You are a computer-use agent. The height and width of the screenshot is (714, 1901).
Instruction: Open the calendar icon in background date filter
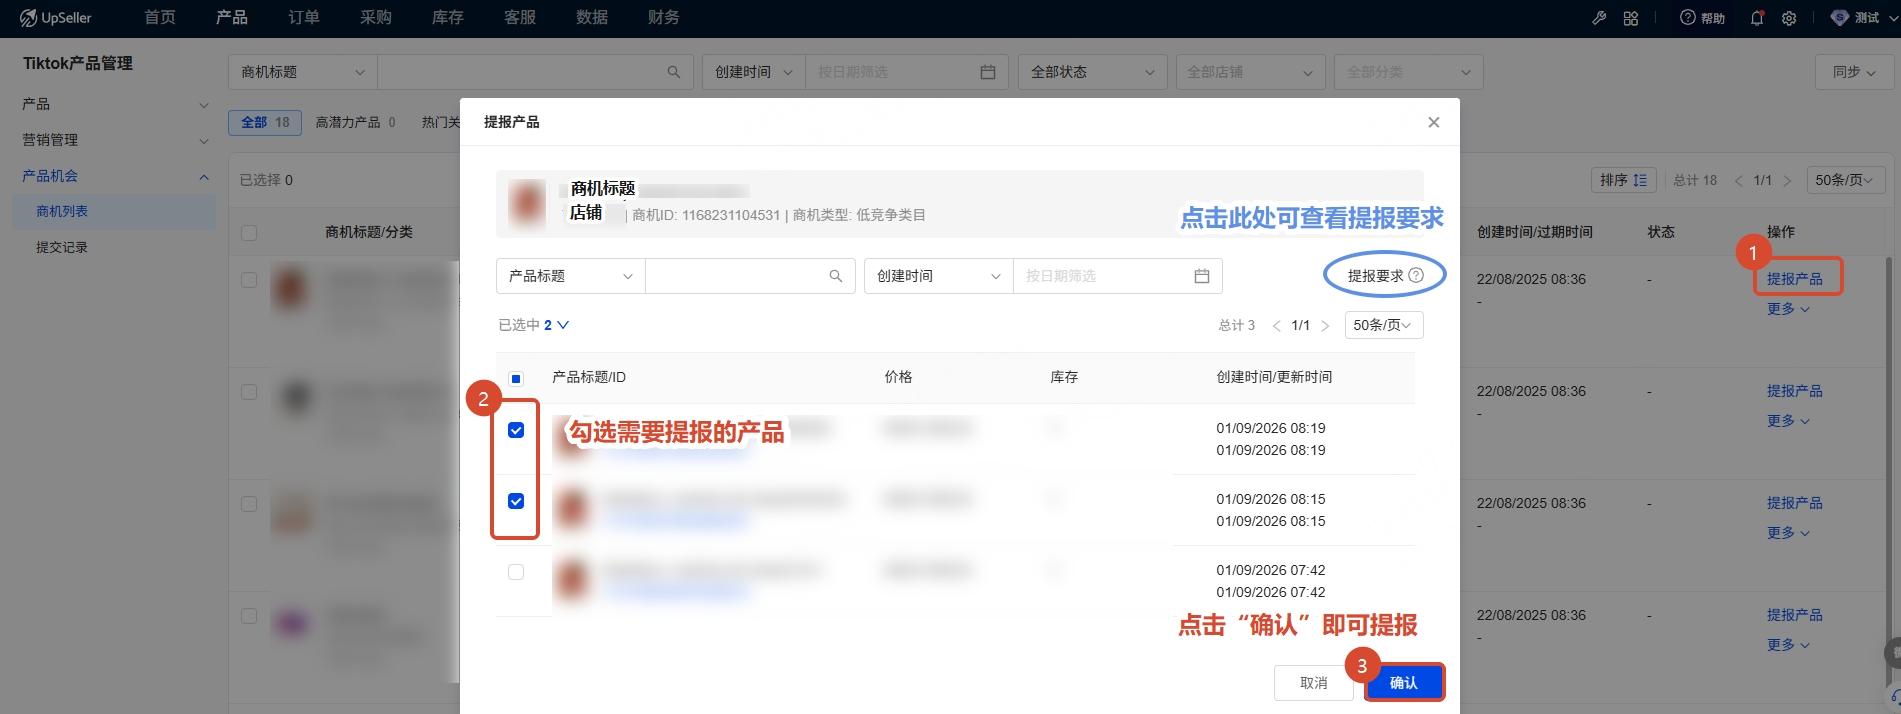988,72
